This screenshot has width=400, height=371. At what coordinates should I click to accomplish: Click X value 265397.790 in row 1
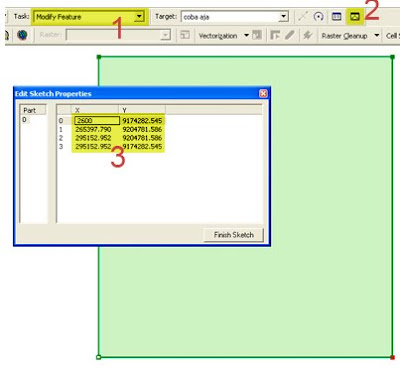click(93, 129)
